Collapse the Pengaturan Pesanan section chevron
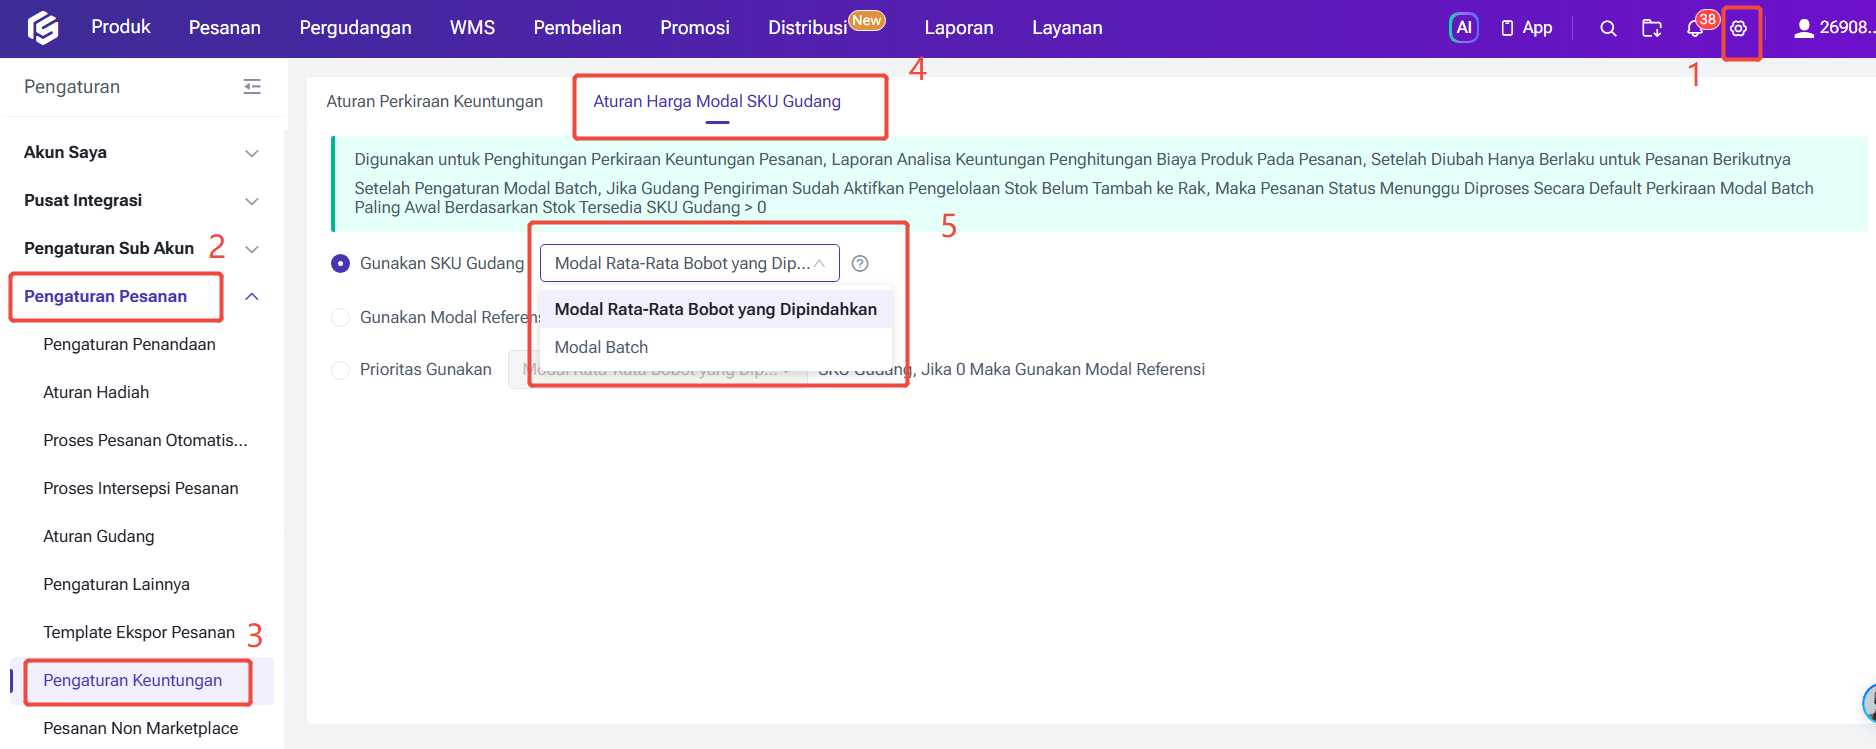The image size is (1876, 749). coord(252,296)
